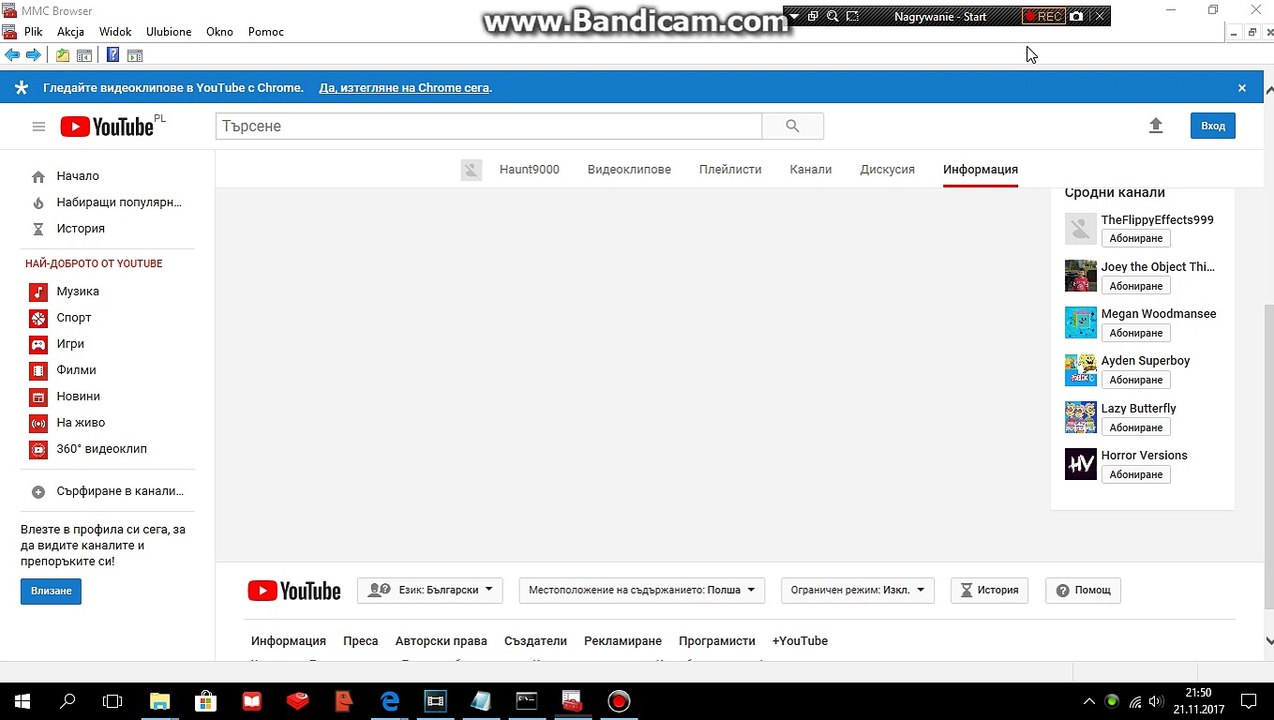This screenshot has width=1274, height=720.
Task: Open the Plik menu
Action: click(x=33, y=32)
